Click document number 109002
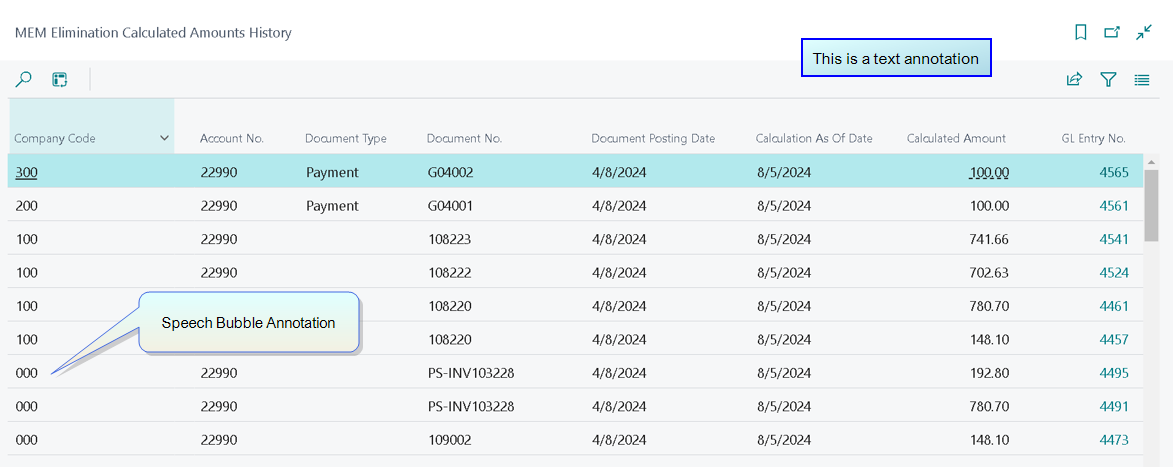Screen dimensions: 1173x471 click(449, 440)
